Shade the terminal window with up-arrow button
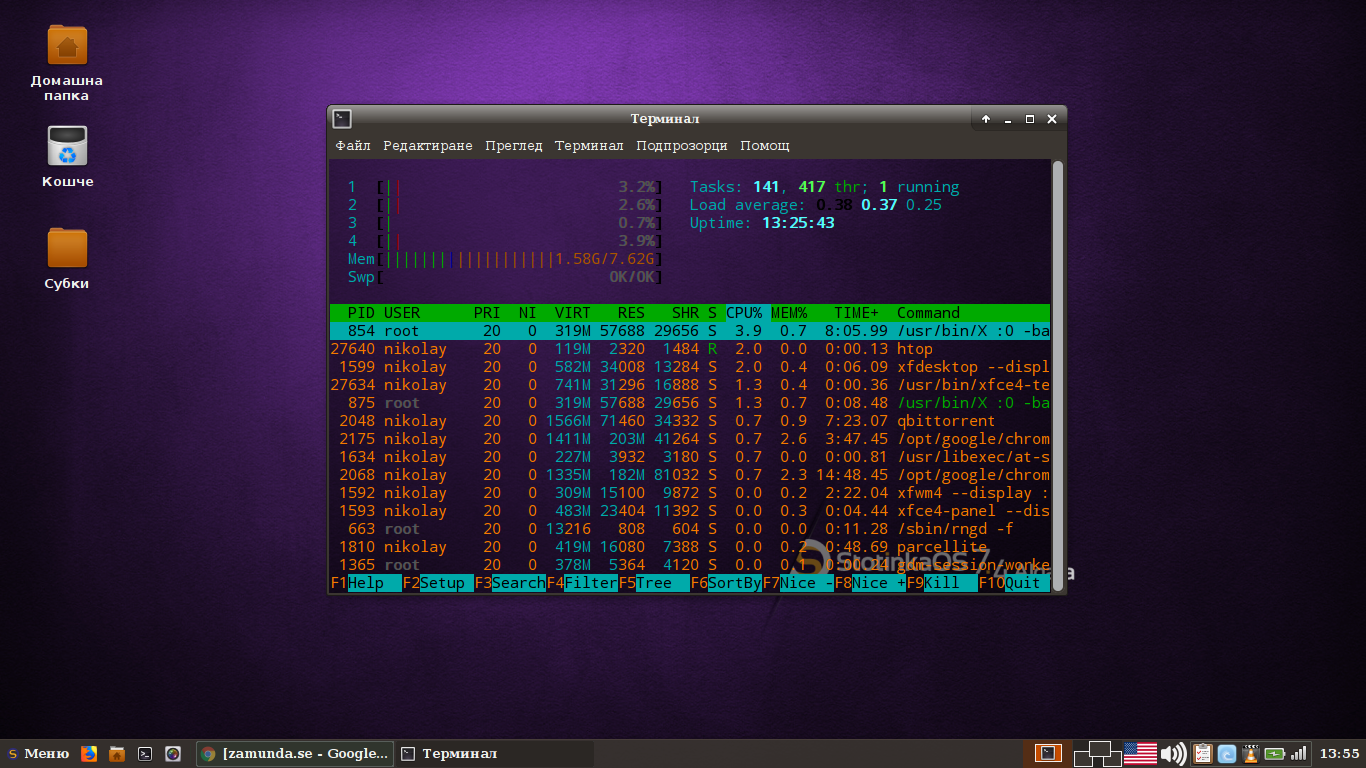Image resolution: width=1366 pixels, height=768 pixels. 986,119
